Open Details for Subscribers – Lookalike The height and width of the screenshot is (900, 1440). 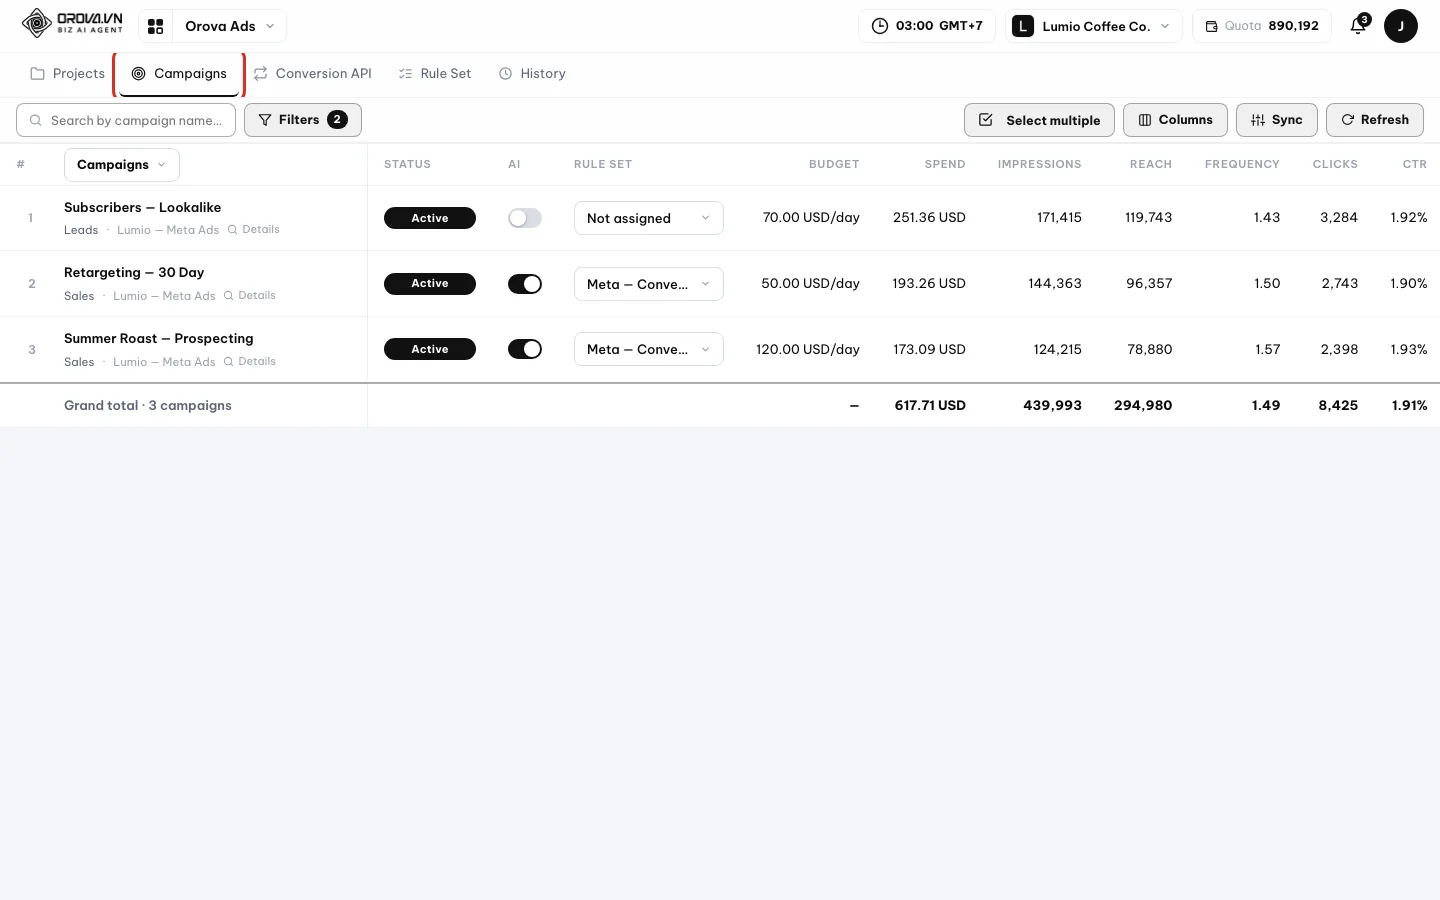pyautogui.click(x=254, y=230)
